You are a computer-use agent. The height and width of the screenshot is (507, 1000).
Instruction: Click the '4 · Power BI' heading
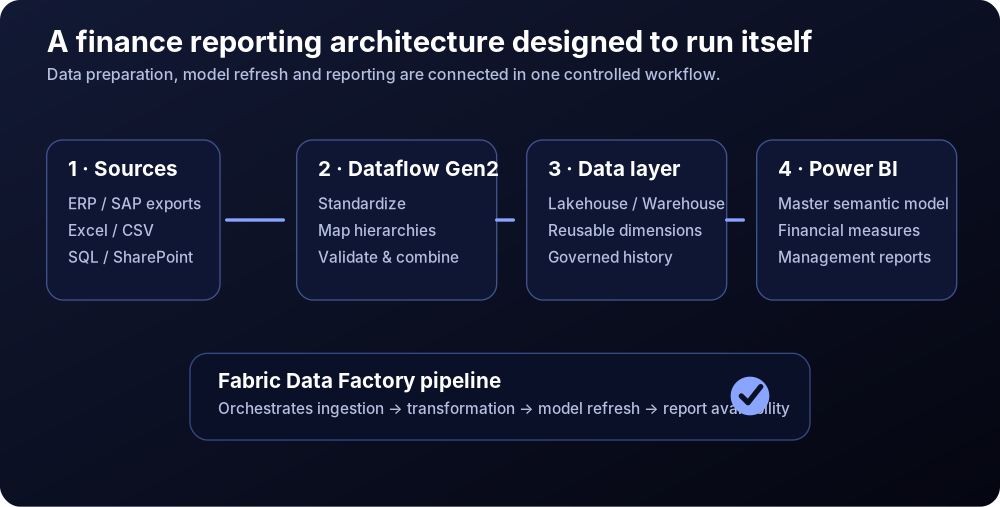coord(838,169)
